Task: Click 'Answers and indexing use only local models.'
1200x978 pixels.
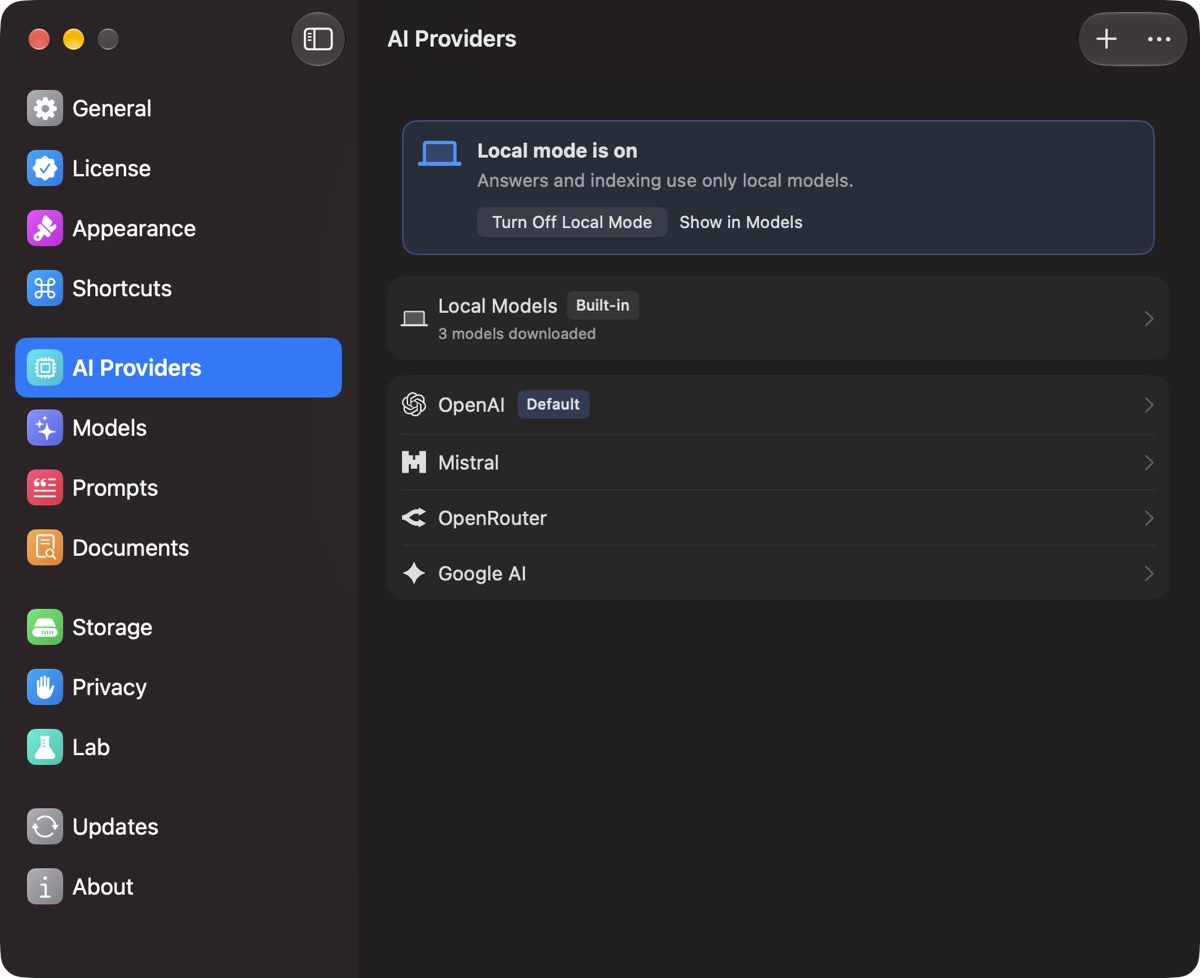Action: (x=665, y=181)
